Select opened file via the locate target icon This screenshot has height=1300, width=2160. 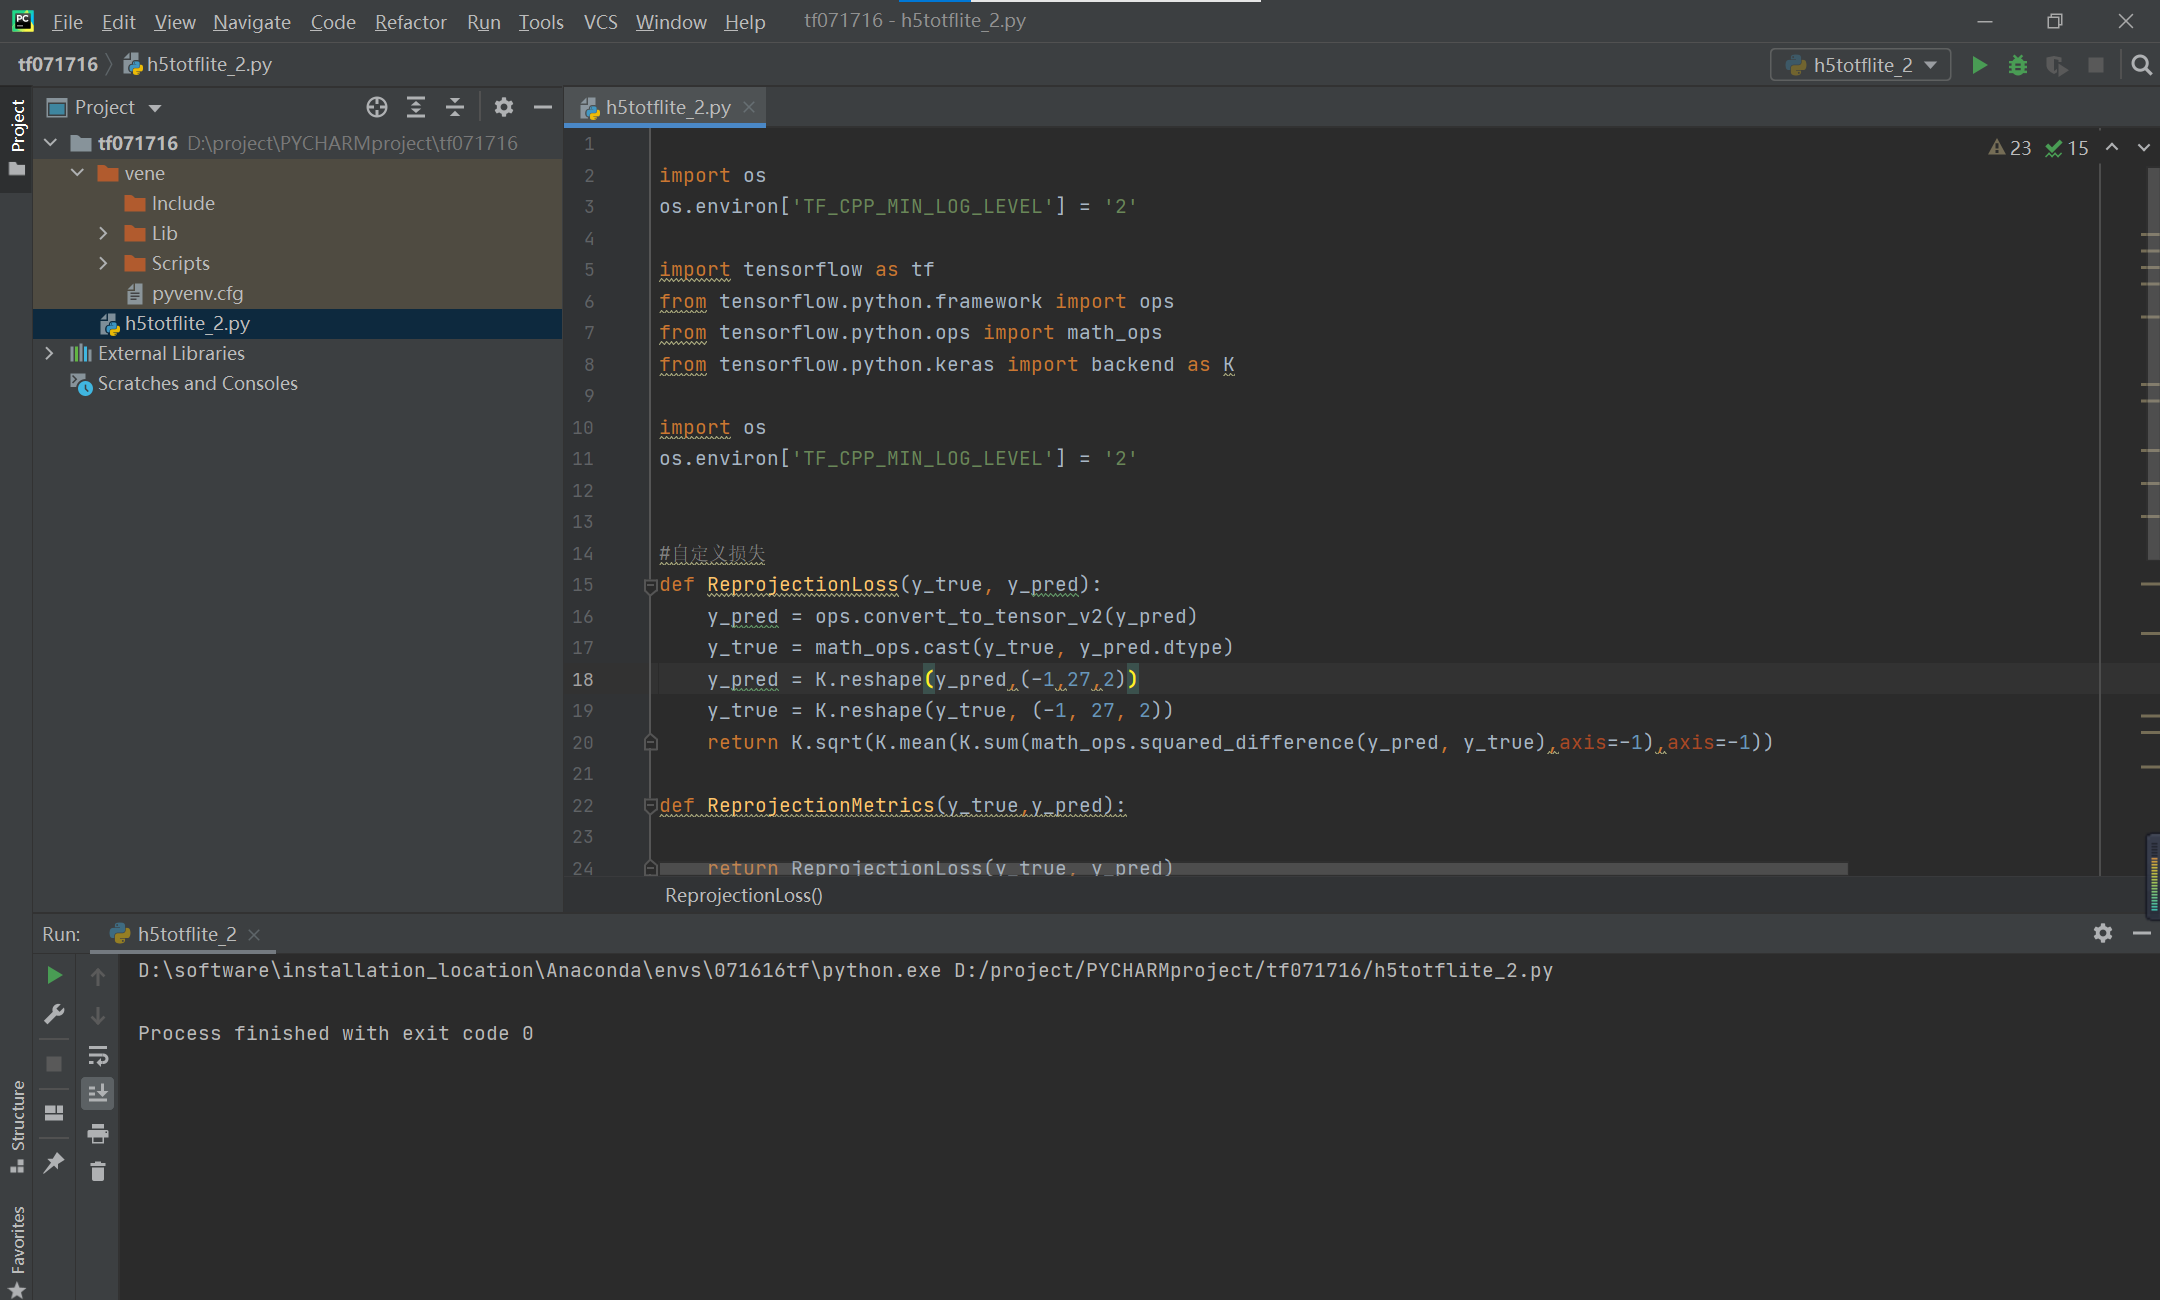(376, 107)
